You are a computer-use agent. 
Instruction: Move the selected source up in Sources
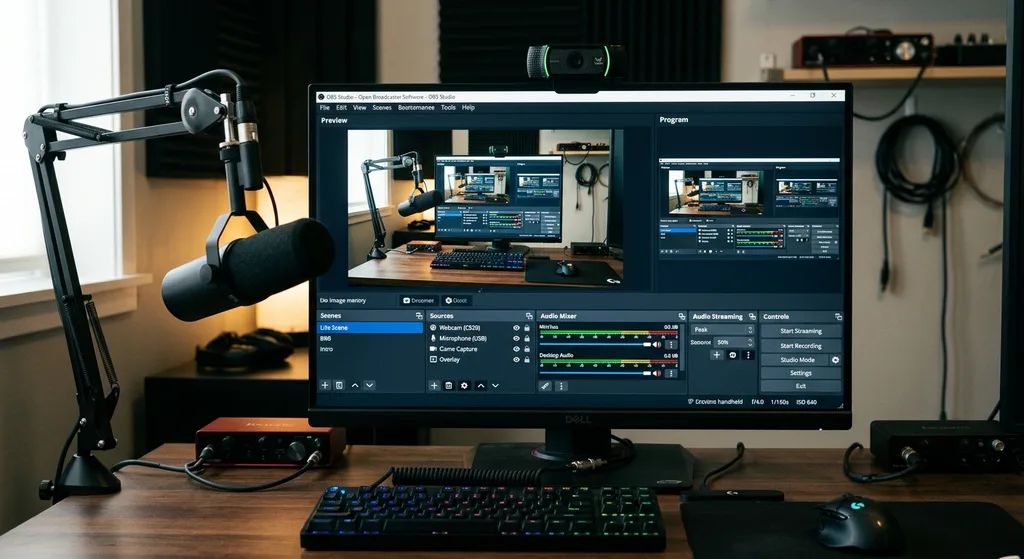click(x=481, y=386)
